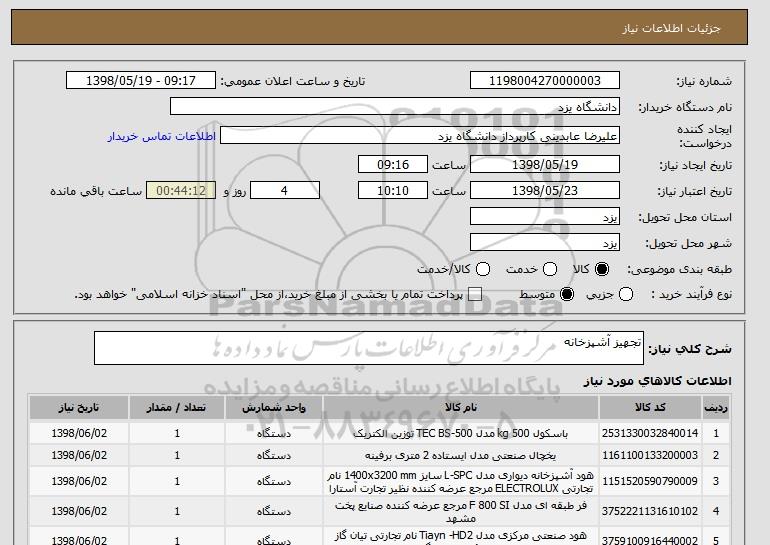
Task: Click the کد کالا column header
Action: 650,408
